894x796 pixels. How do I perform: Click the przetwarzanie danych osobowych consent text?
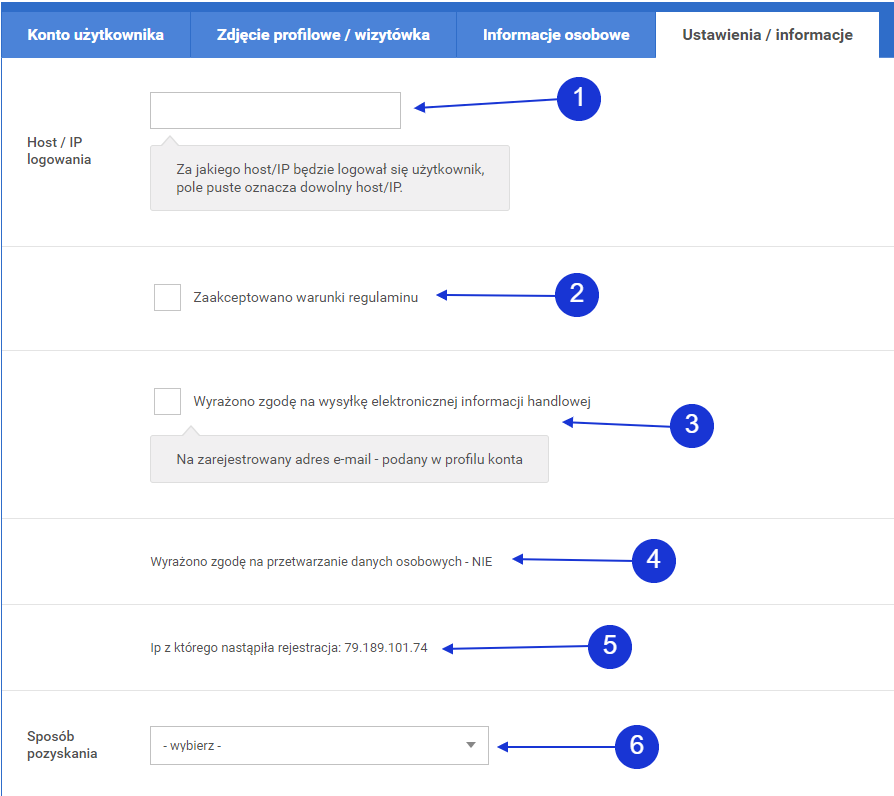321,561
